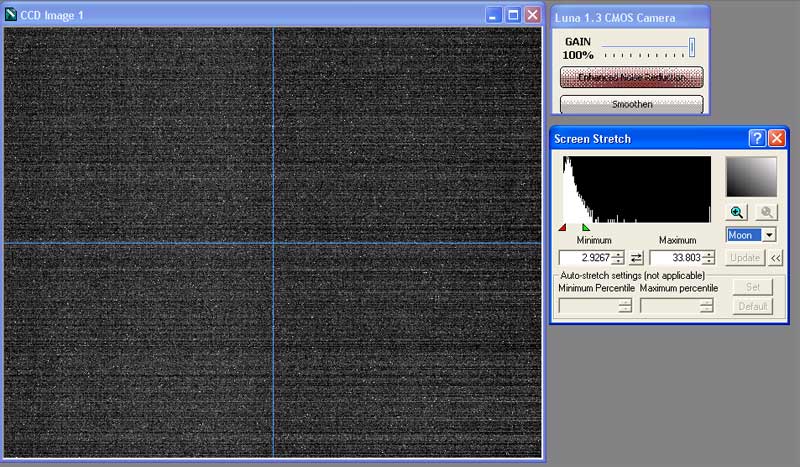Click the grayscale gradient preview swatch

tap(751, 177)
